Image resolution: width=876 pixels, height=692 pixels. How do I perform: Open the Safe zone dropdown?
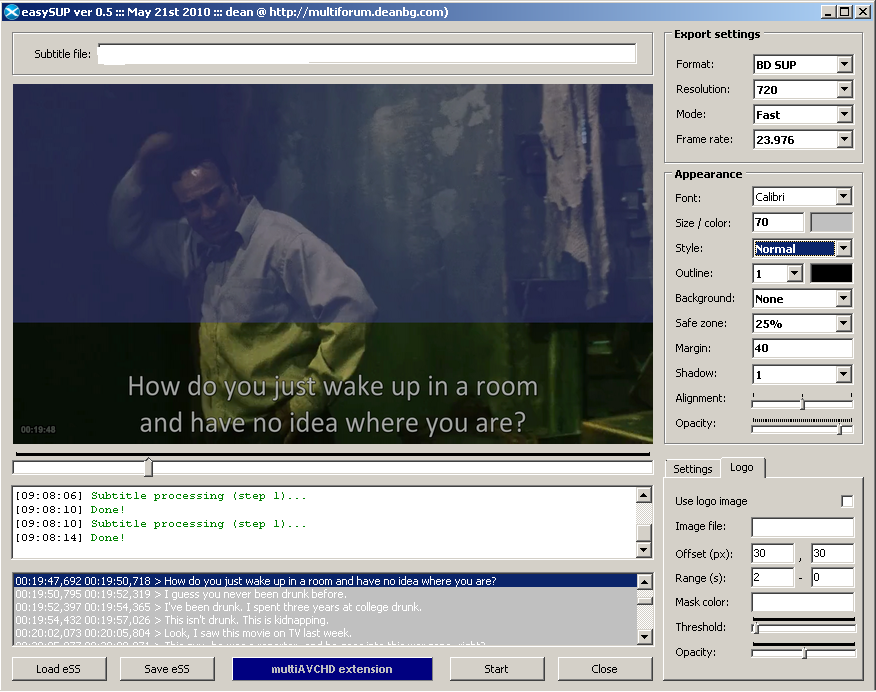(x=843, y=323)
